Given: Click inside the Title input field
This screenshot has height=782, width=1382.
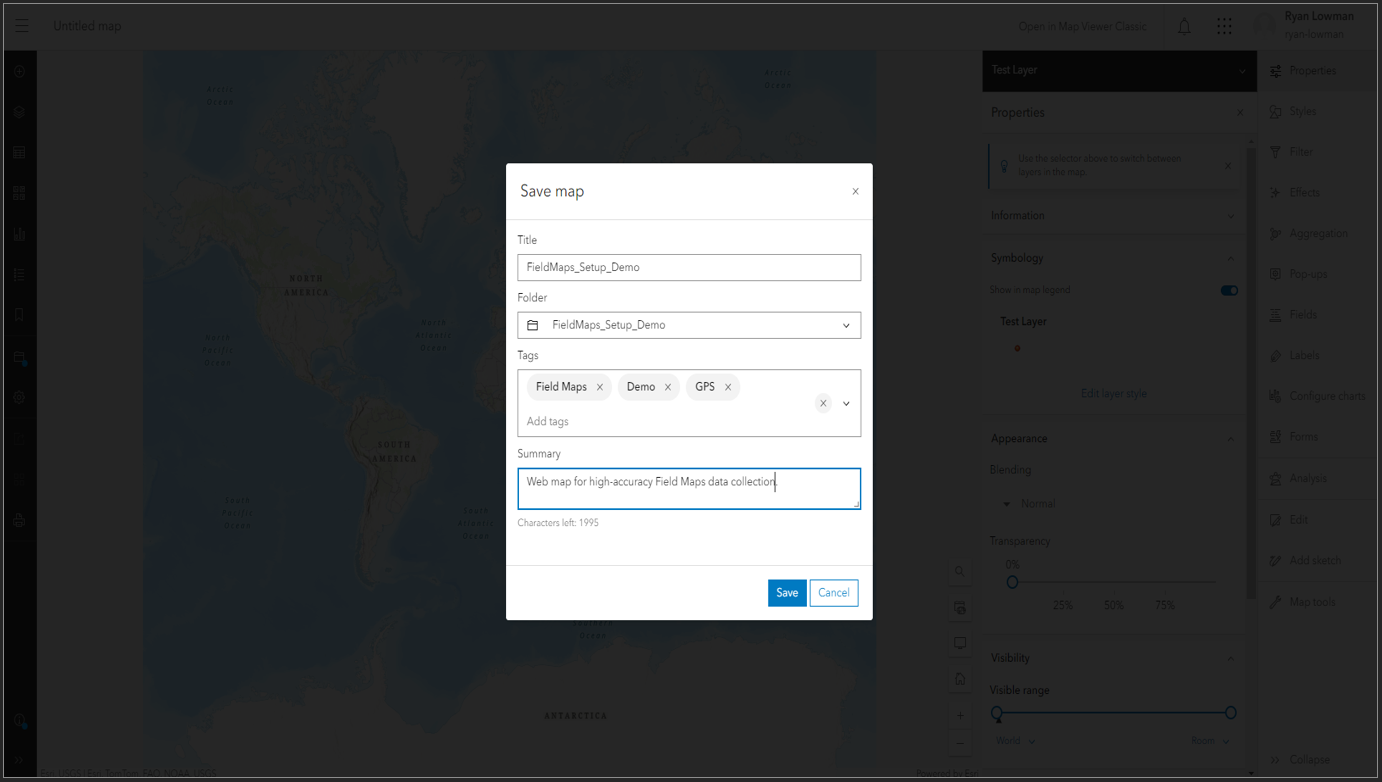Looking at the screenshot, I should point(688,267).
